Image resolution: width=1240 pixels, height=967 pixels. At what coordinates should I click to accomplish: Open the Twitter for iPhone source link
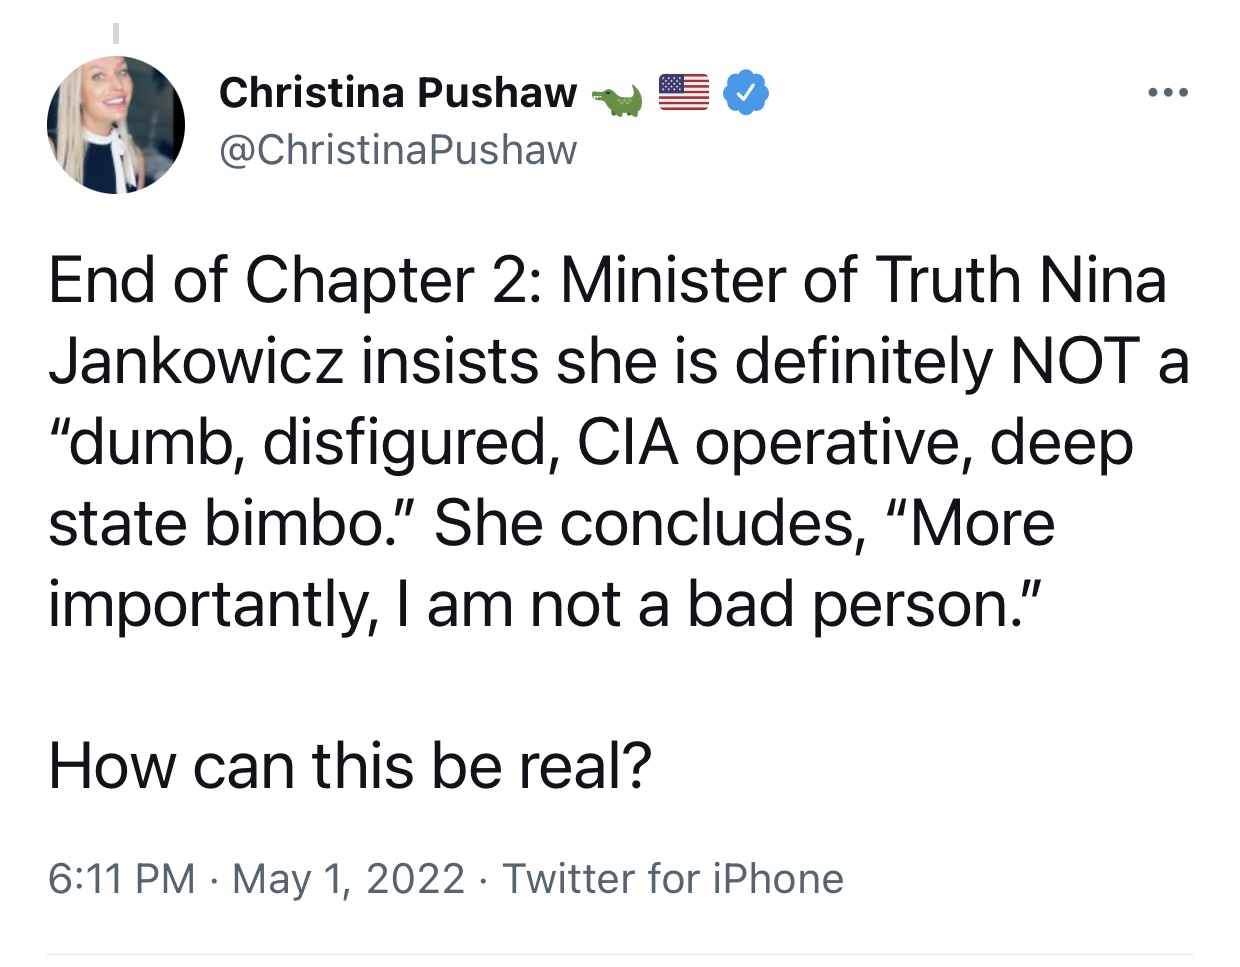[673, 879]
